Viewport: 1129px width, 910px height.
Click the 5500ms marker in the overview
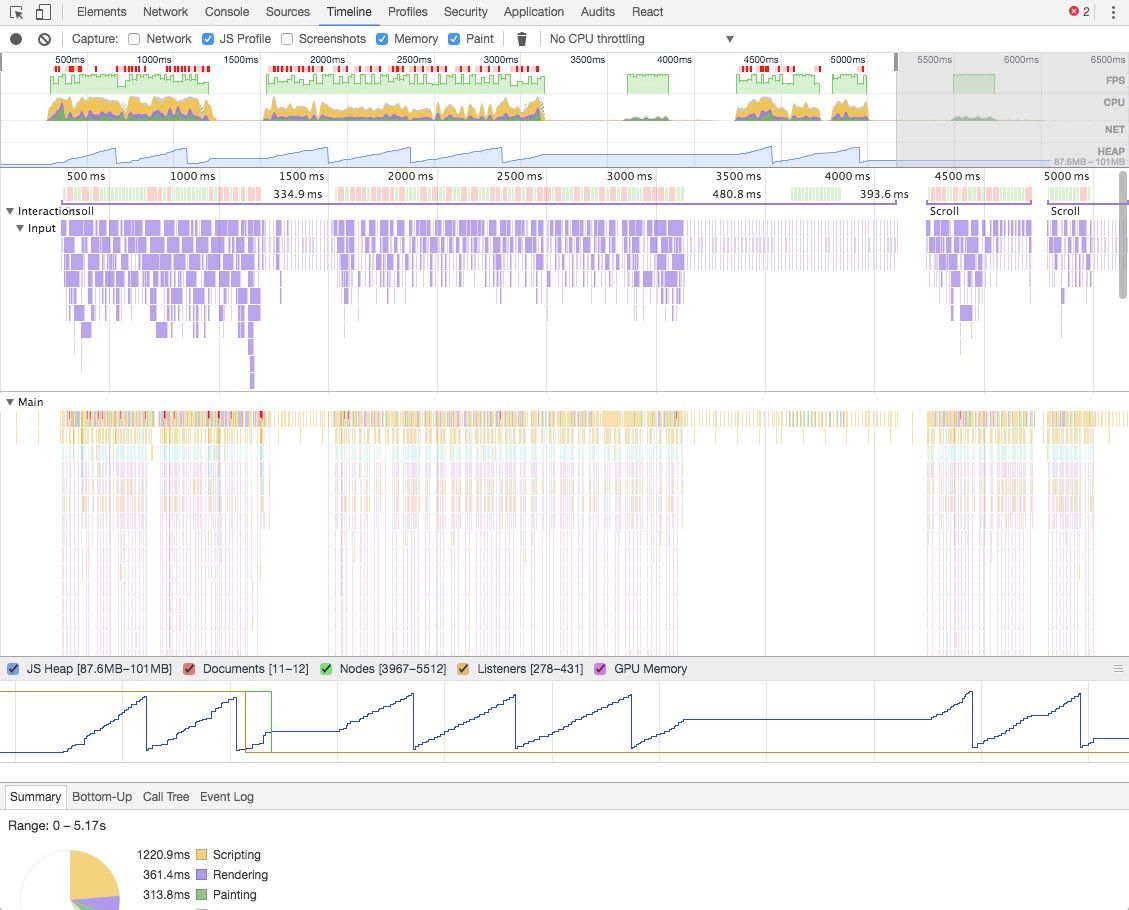[934, 60]
